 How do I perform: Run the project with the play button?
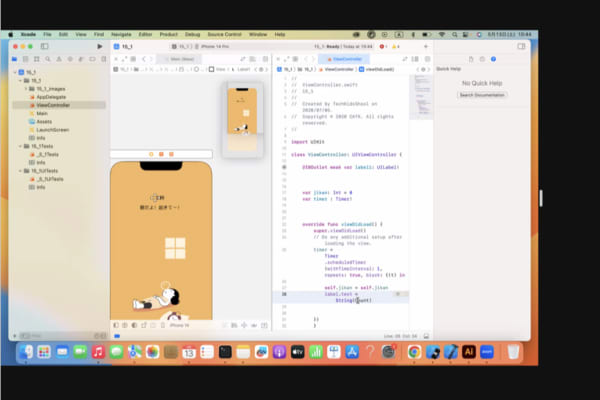click(99, 46)
